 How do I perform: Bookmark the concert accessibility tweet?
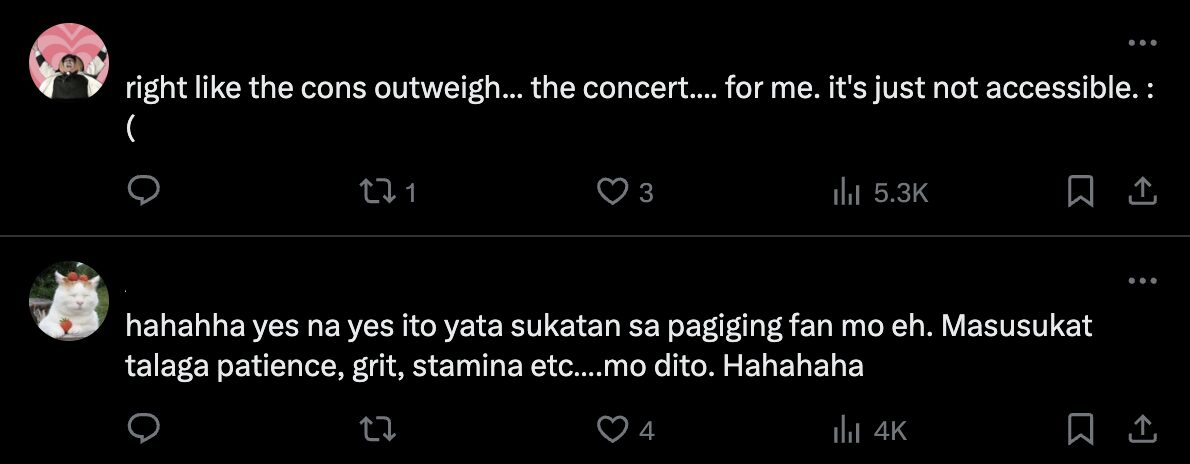(1080, 190)
